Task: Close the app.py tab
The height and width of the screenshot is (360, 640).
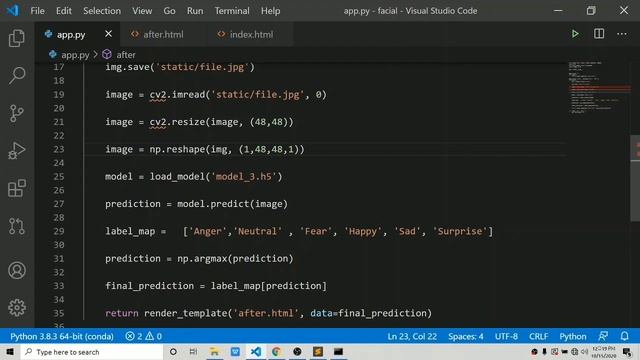Action: click(108, 34)
